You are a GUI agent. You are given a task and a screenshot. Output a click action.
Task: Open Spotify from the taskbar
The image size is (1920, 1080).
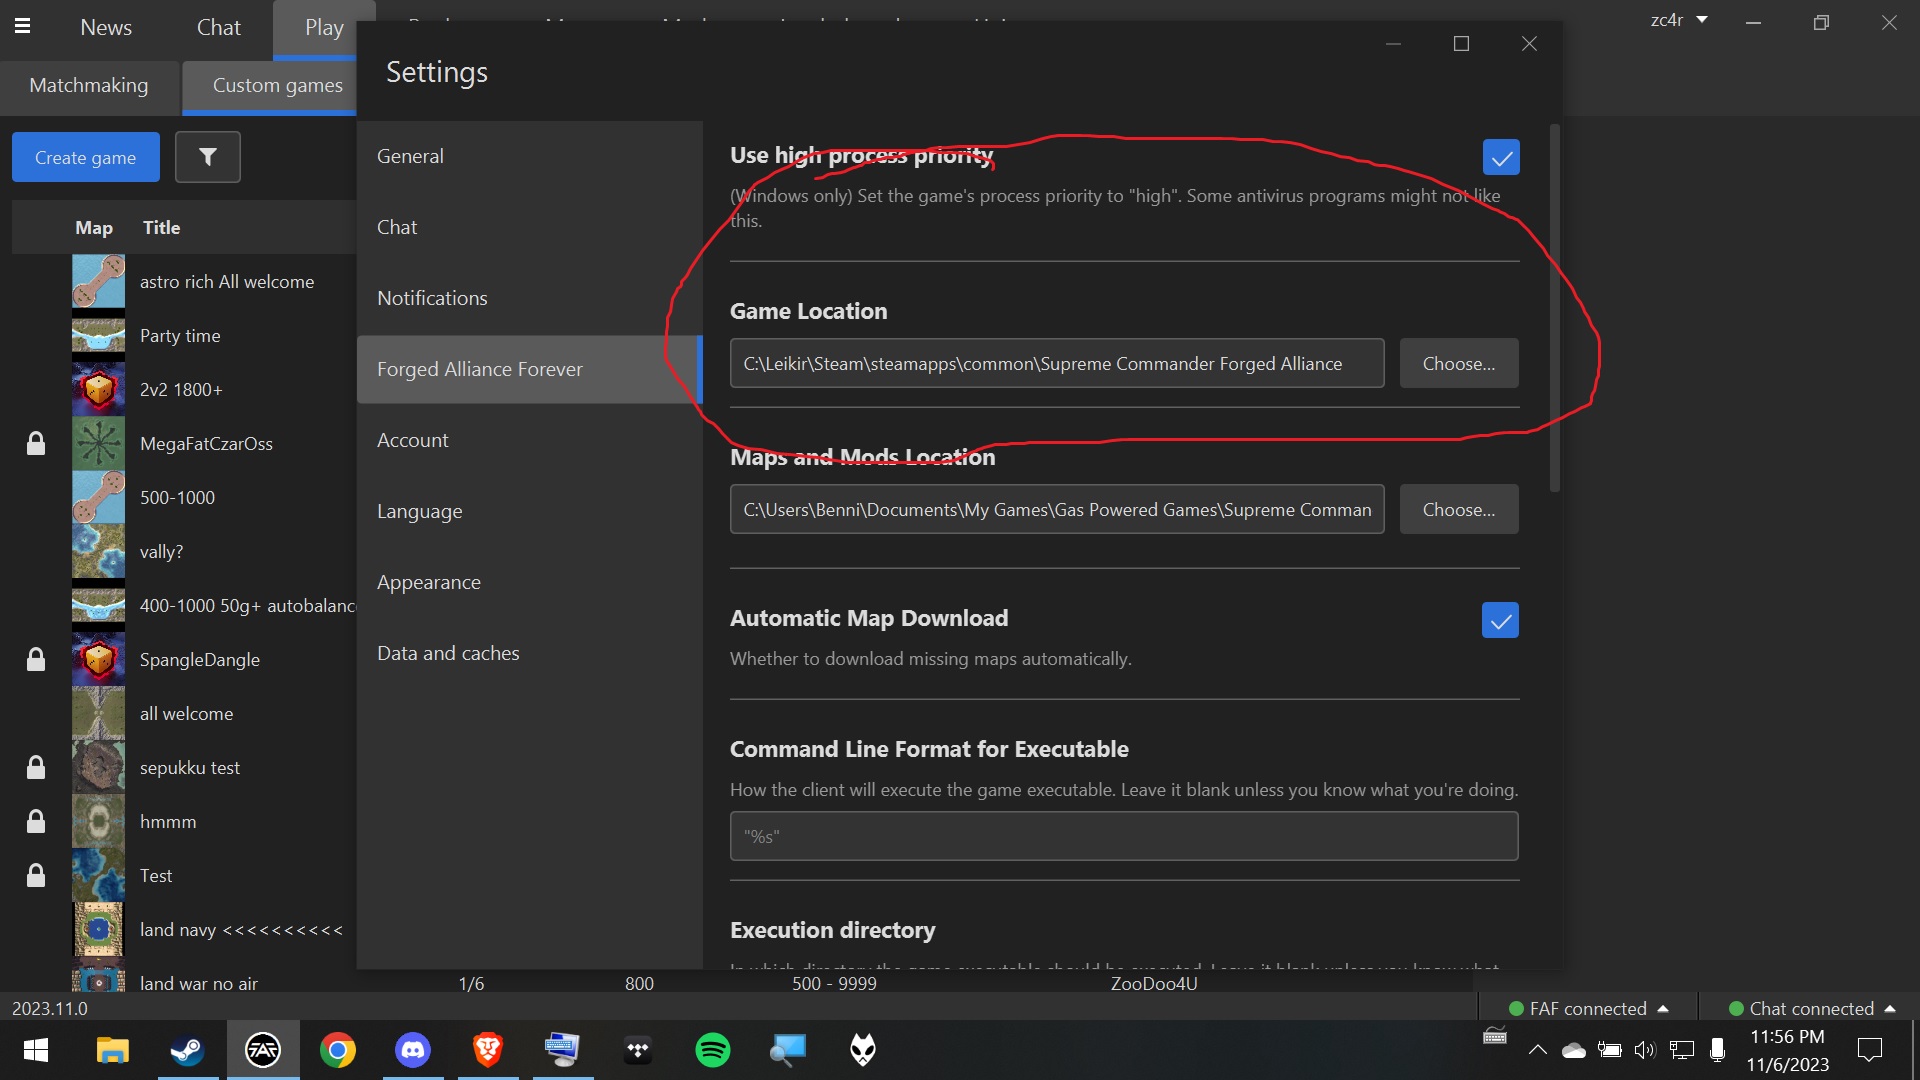point(713,1050)
